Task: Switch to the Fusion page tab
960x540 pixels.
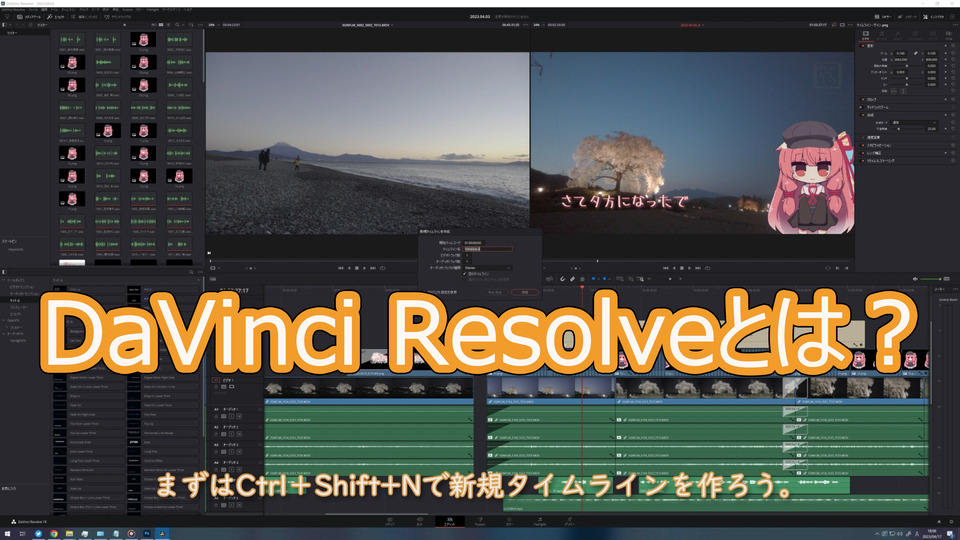Action: point(479,522)
